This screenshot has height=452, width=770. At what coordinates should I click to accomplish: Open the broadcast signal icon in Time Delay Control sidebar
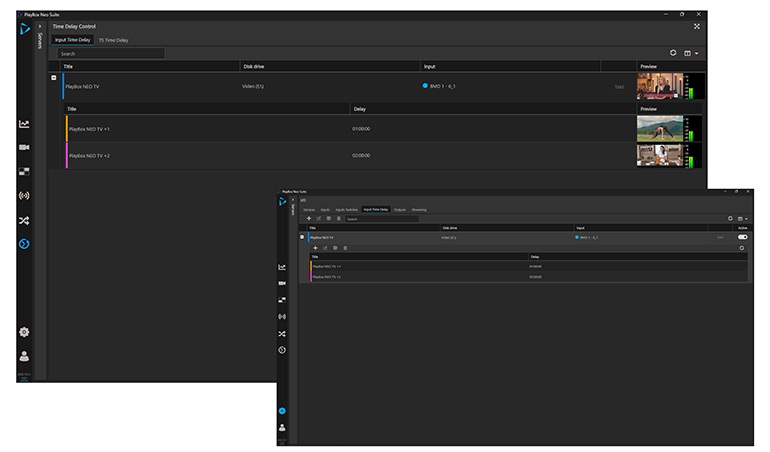tap(24, 196)
